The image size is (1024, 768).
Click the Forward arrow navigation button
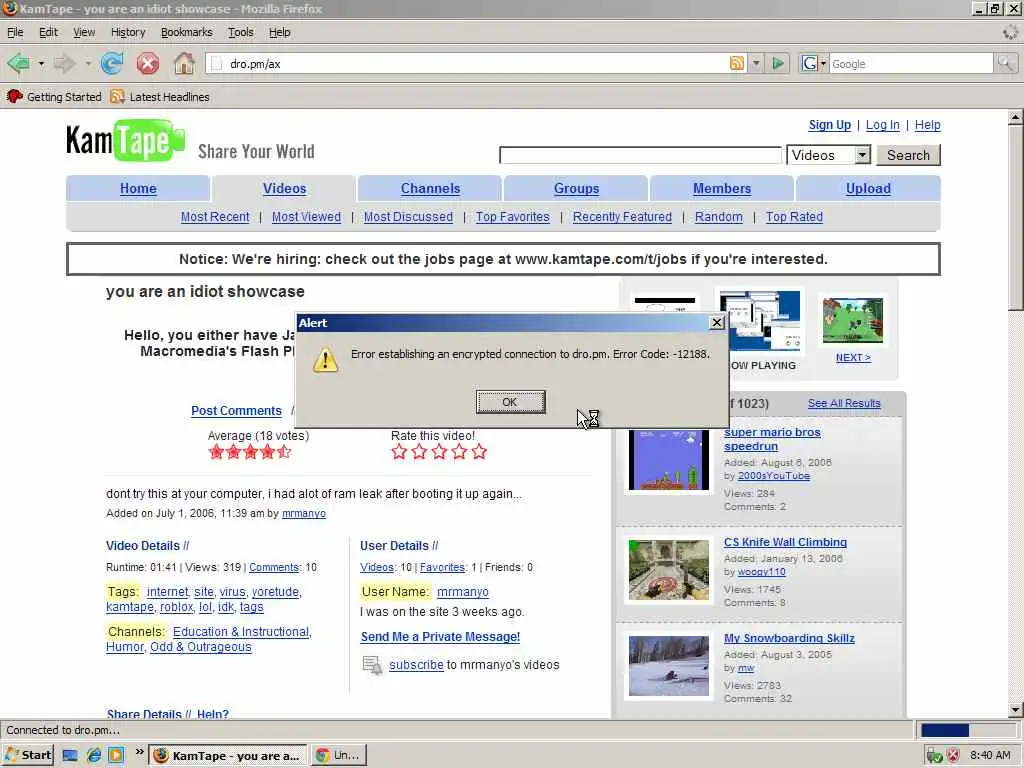[64, 63]
